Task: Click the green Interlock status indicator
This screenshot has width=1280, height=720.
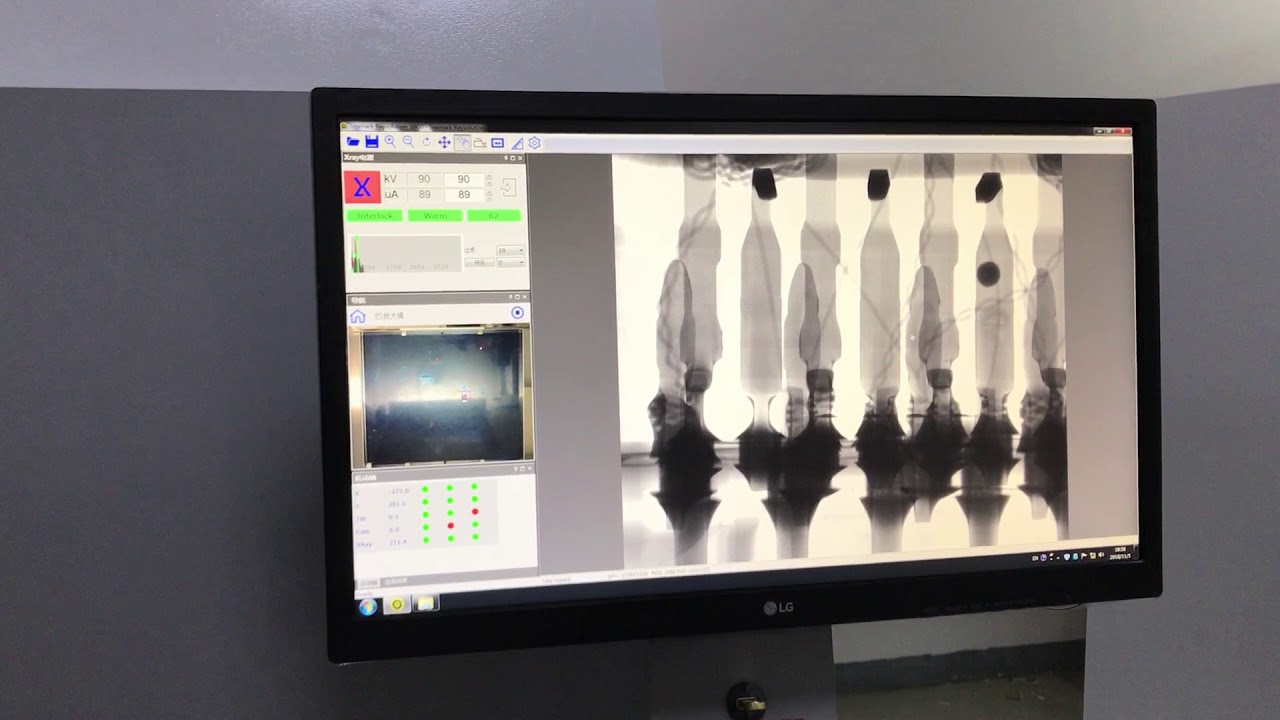Action: [x=374, y=216]
